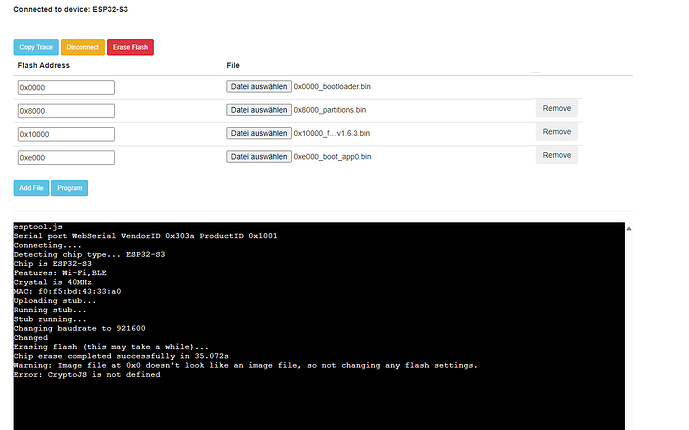The height and width of the screenshot is (430, 689).
Task: Select the MAC address line in console
Action: tap(67, 291)
